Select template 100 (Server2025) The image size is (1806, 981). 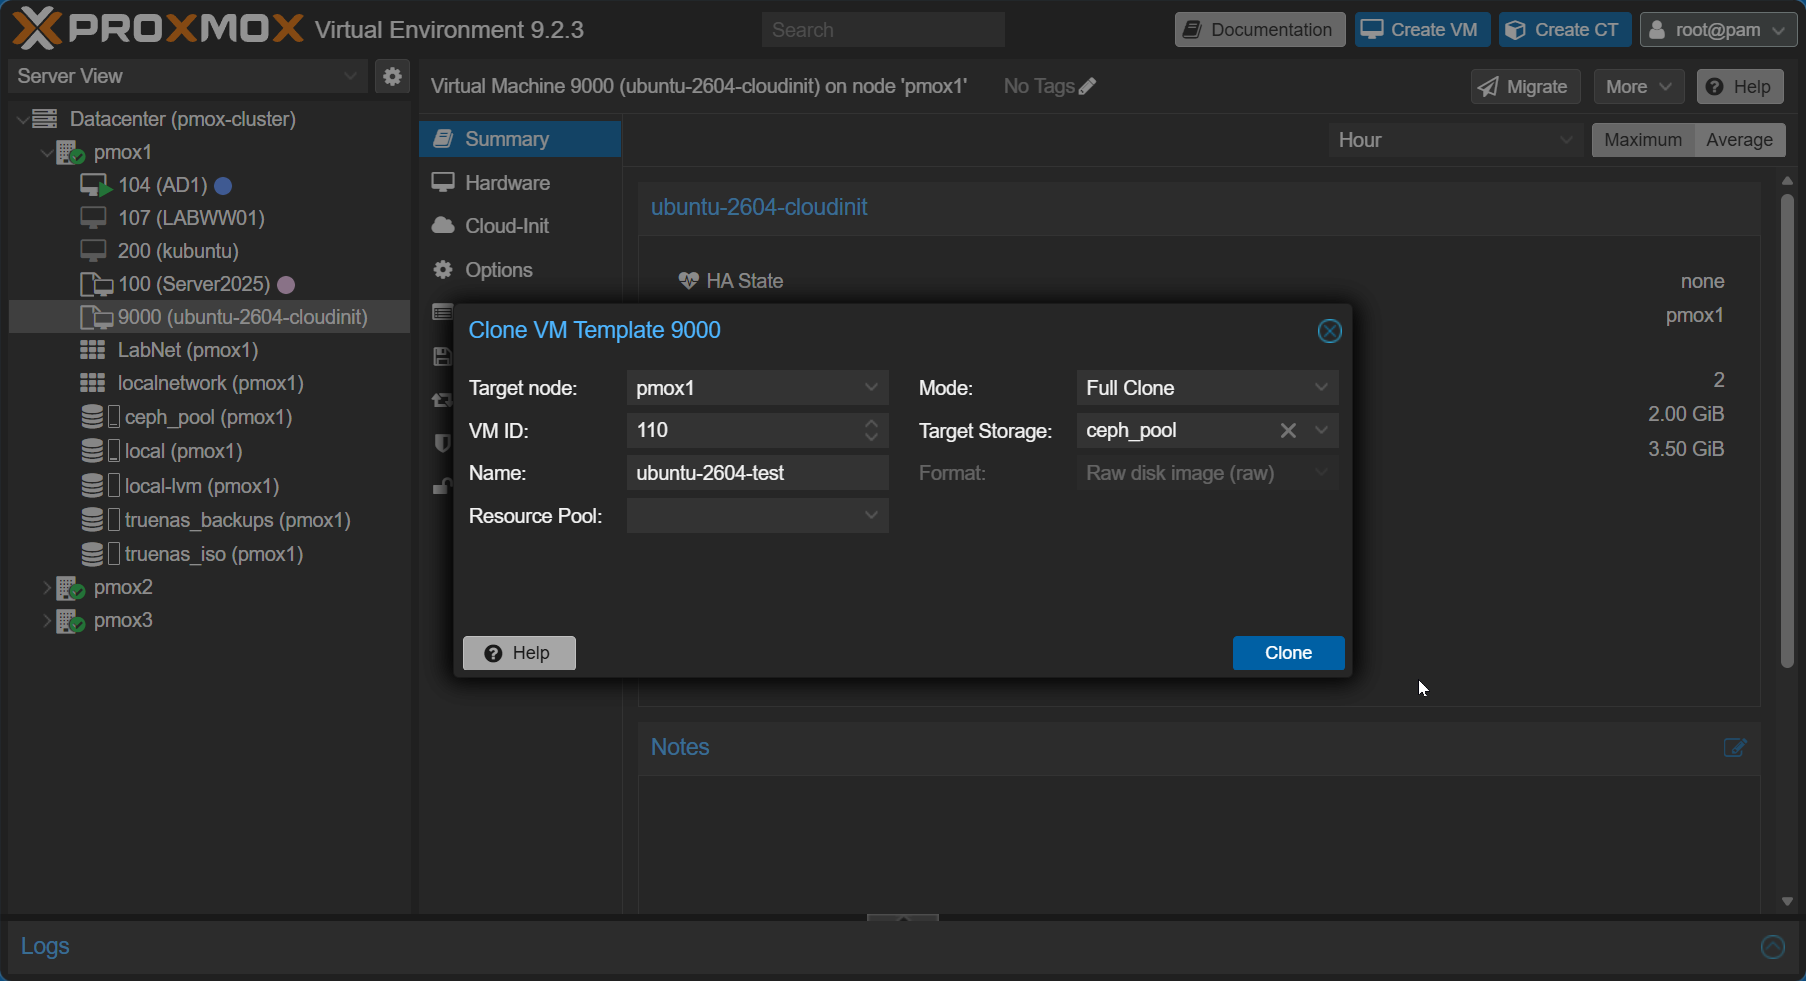click(209, 284)
